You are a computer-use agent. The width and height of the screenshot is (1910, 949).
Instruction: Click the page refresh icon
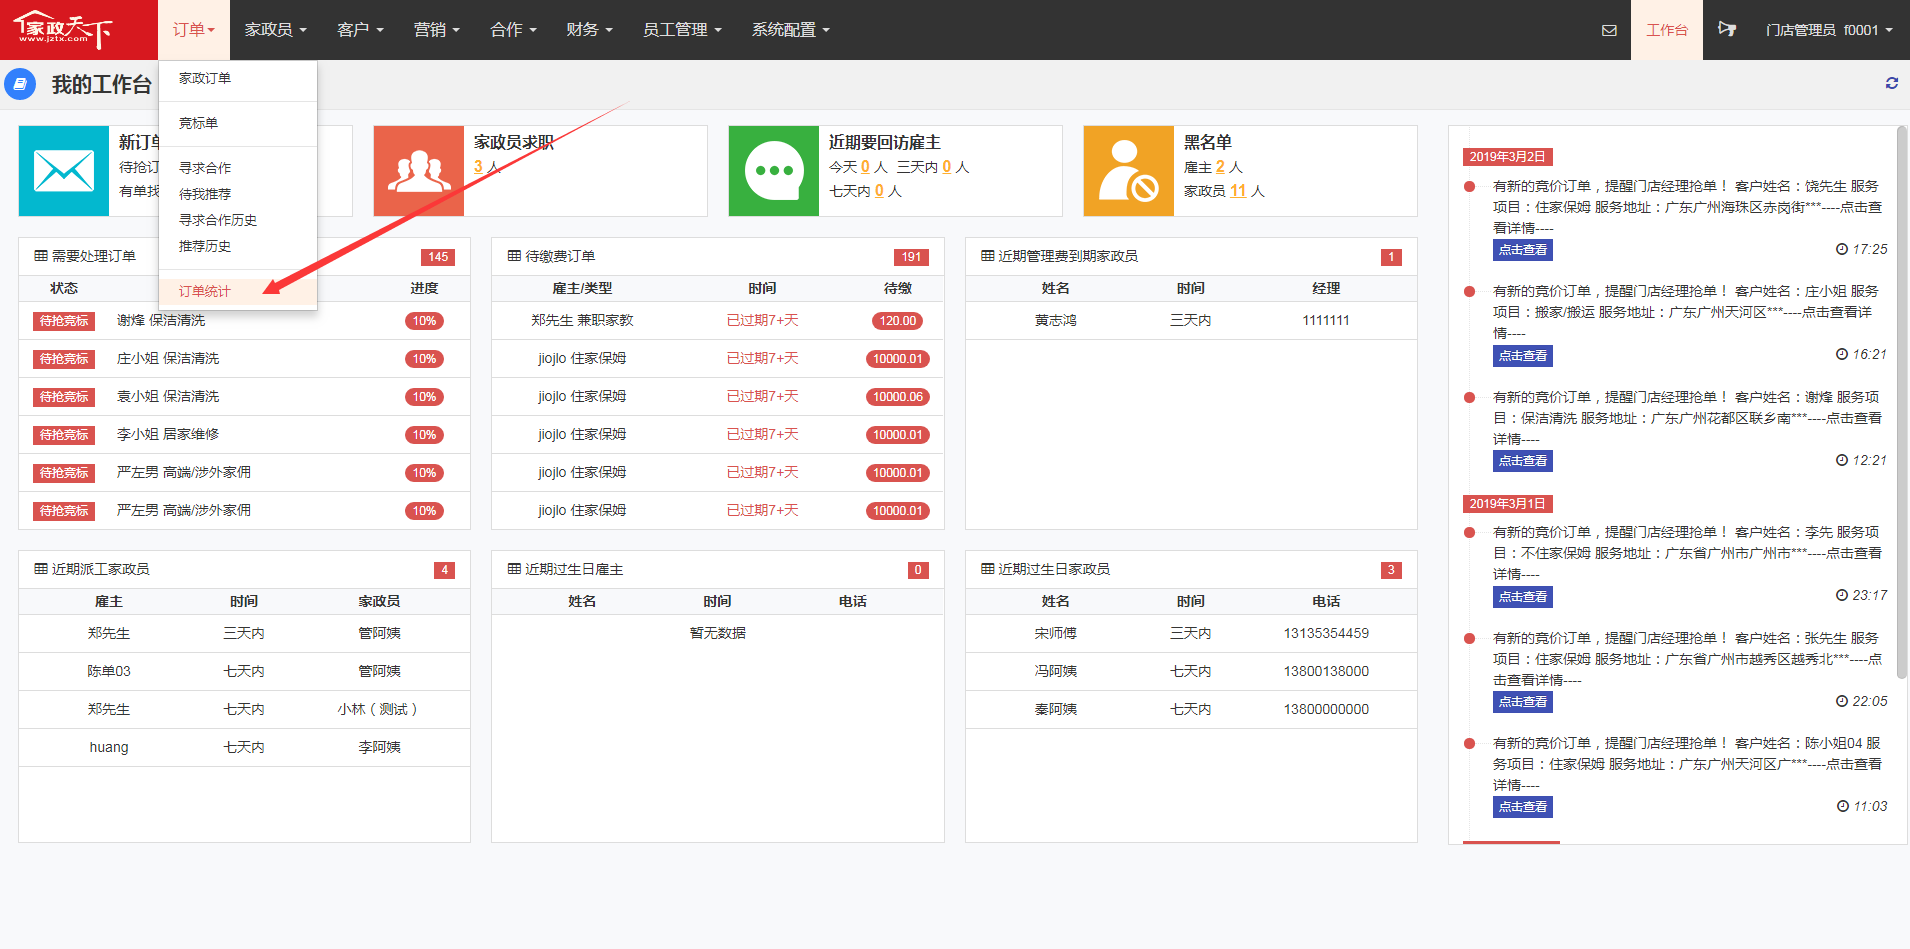[1892, 83]
